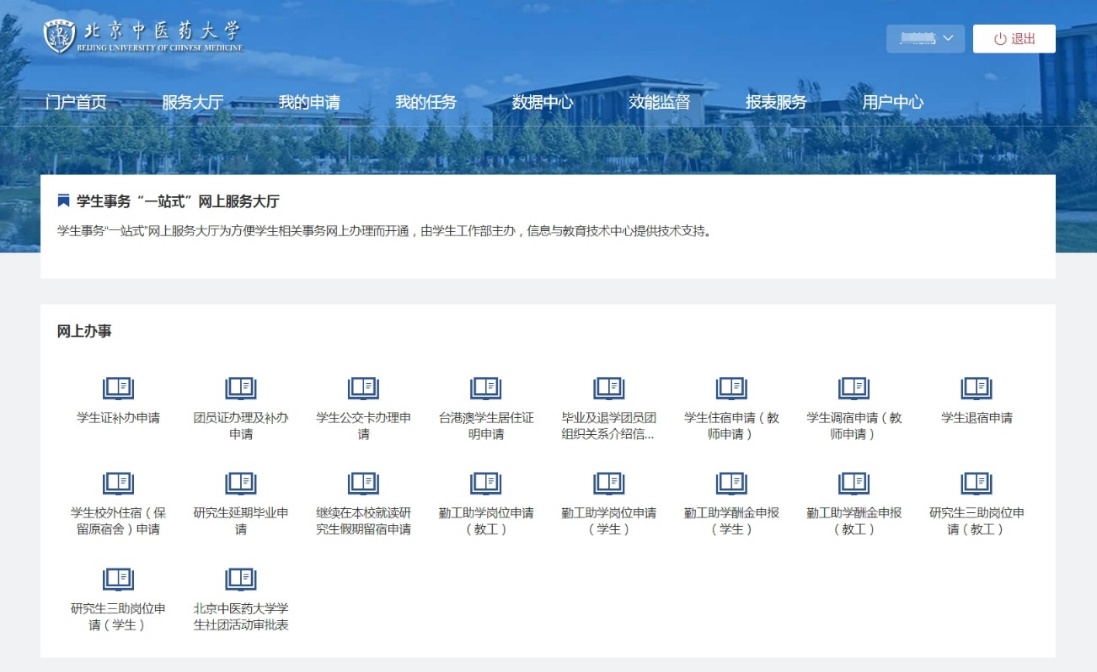Screen dimensions: 1097x672
Task: Select the 研究生三助岗位申请（学生） icon
Action: pos(118,579)
